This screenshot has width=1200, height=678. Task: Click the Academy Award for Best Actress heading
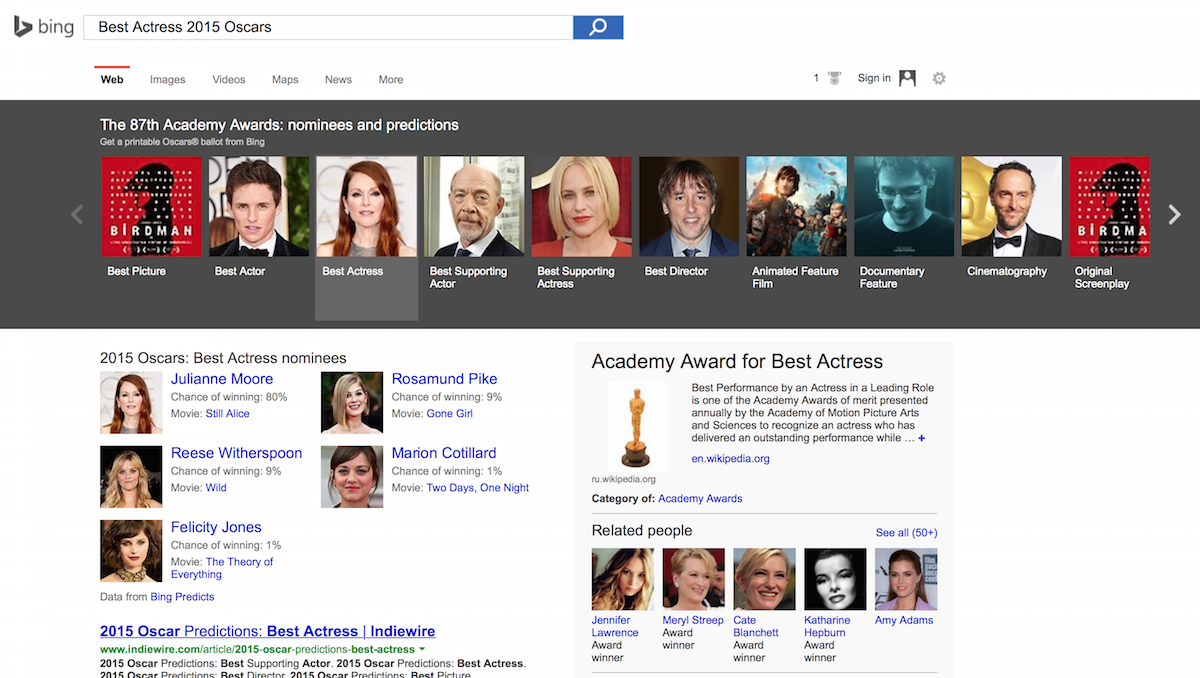tap(737, 362)
